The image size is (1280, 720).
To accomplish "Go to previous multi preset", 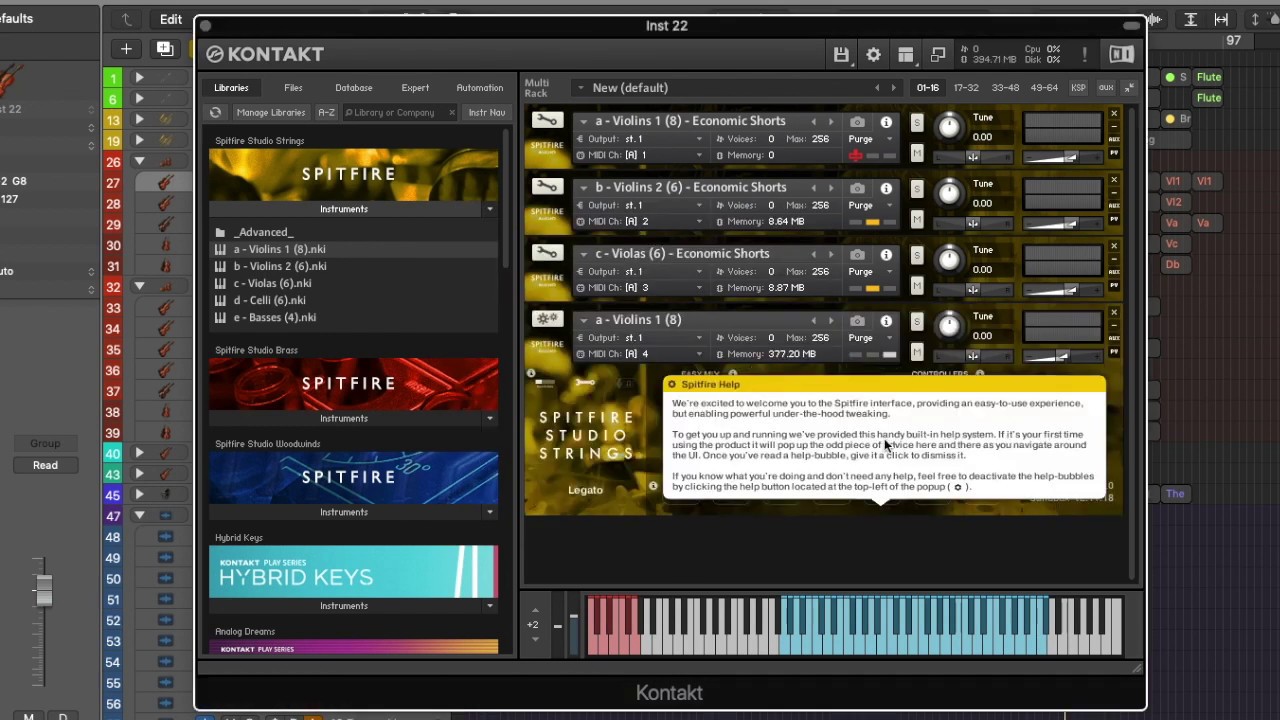I will (x=877, y=88).
